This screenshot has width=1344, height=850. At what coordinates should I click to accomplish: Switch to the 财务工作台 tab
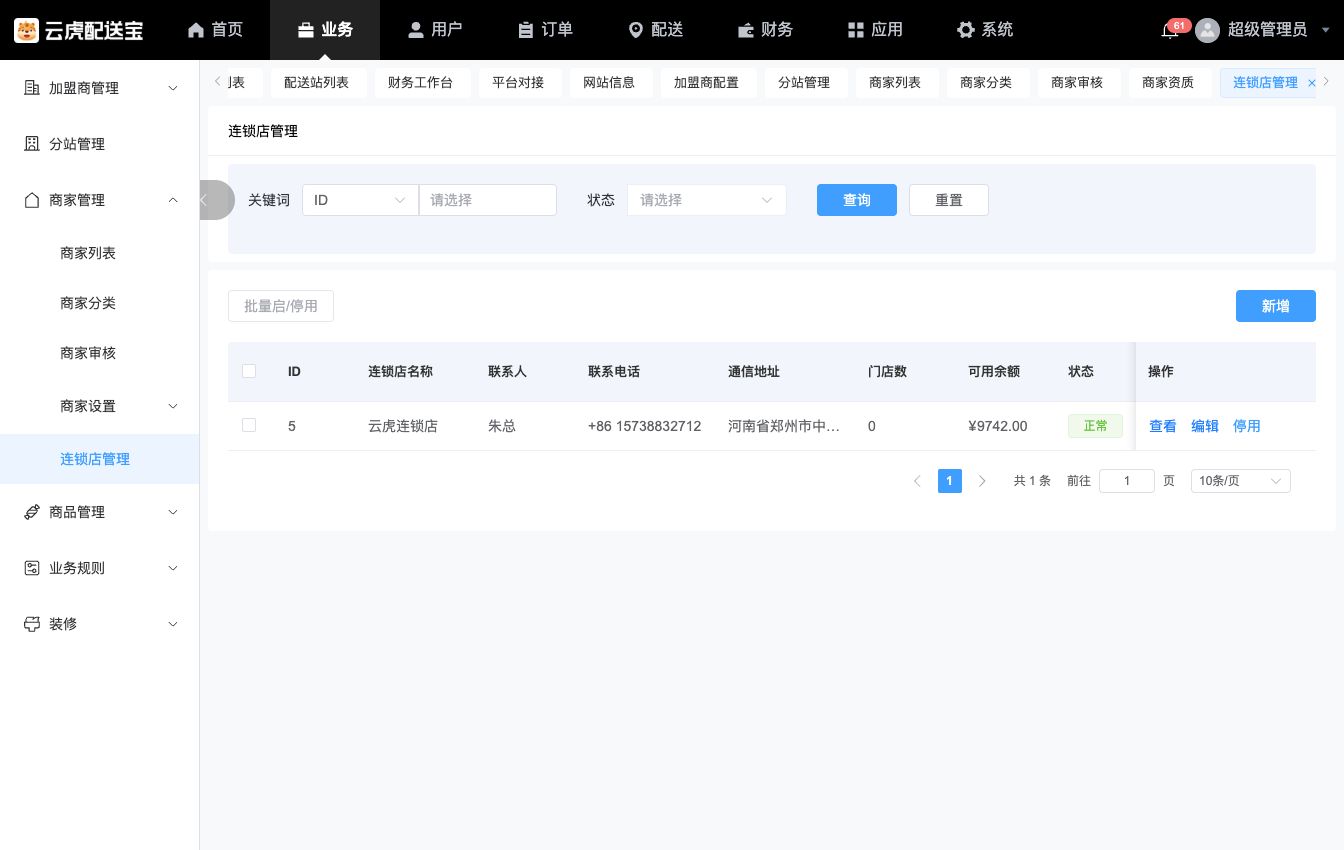[420, 83]
